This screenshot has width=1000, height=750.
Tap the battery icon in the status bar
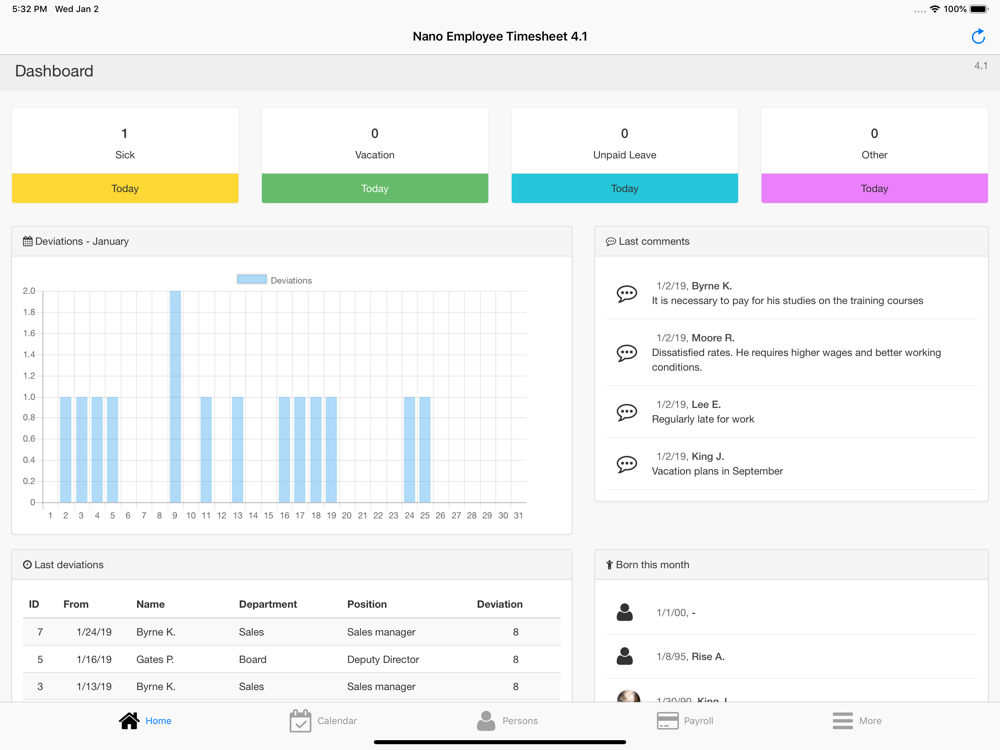979,9
